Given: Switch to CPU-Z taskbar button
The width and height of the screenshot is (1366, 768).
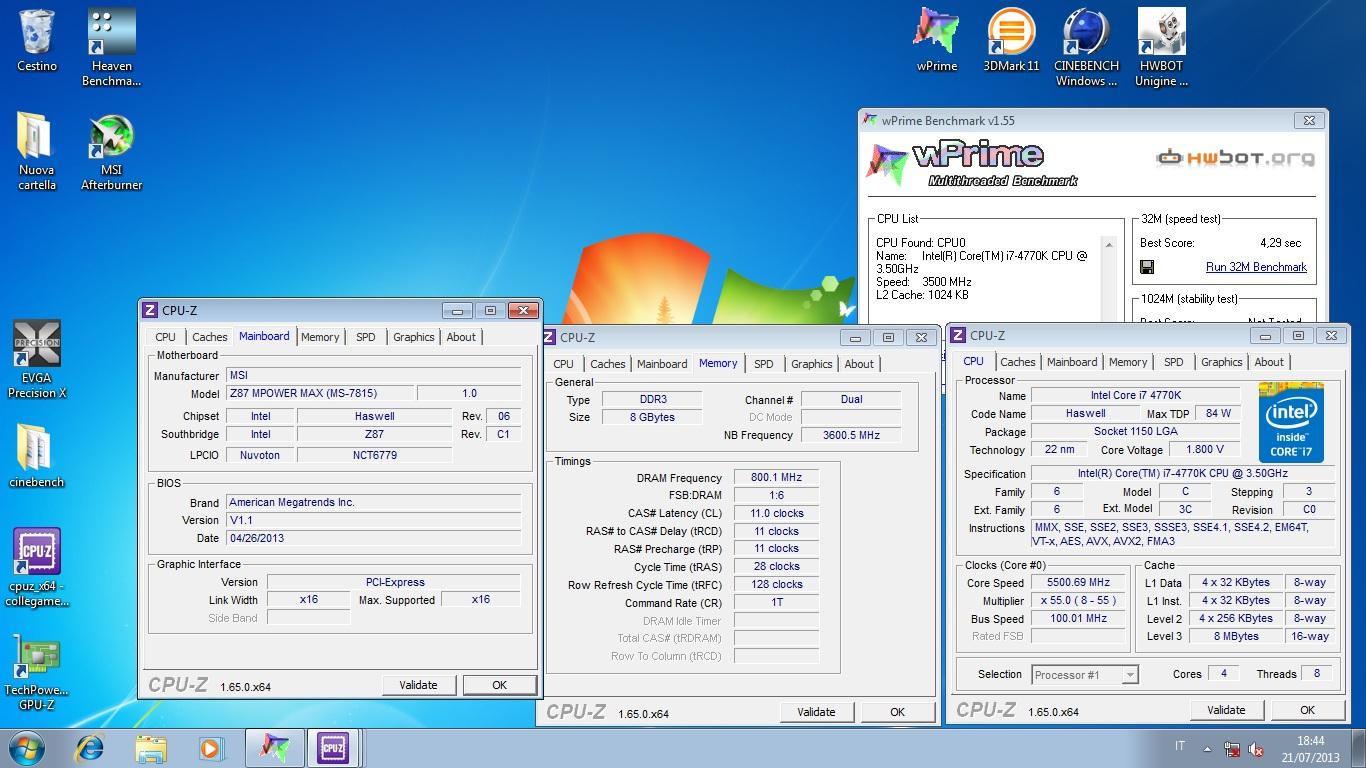Looking at the screenshot, I should [x=333, y=748].
